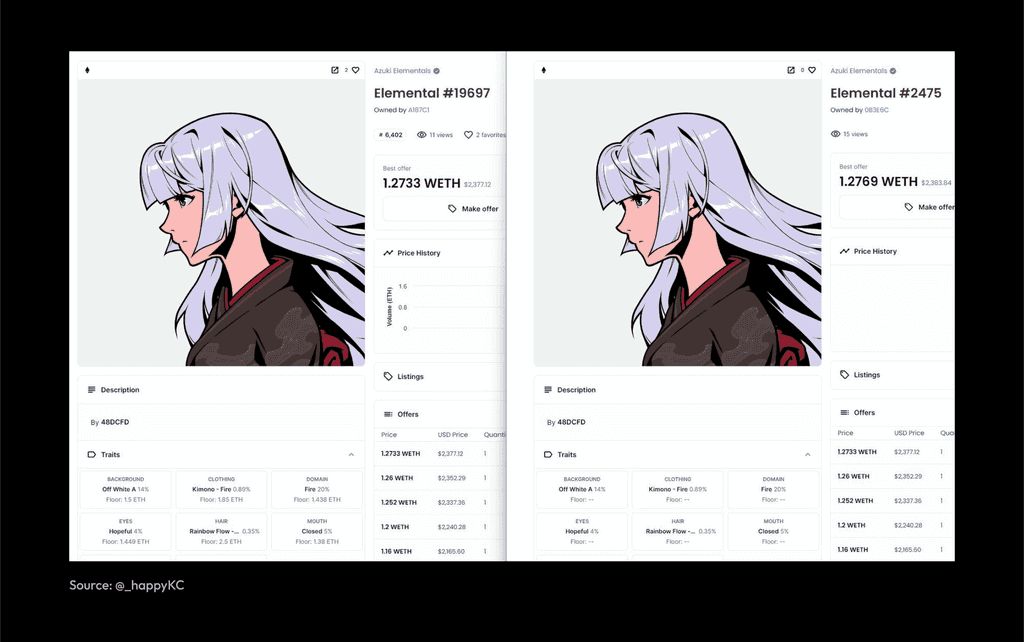
Task: Click rank badge # 6,402
Action: 391,135
